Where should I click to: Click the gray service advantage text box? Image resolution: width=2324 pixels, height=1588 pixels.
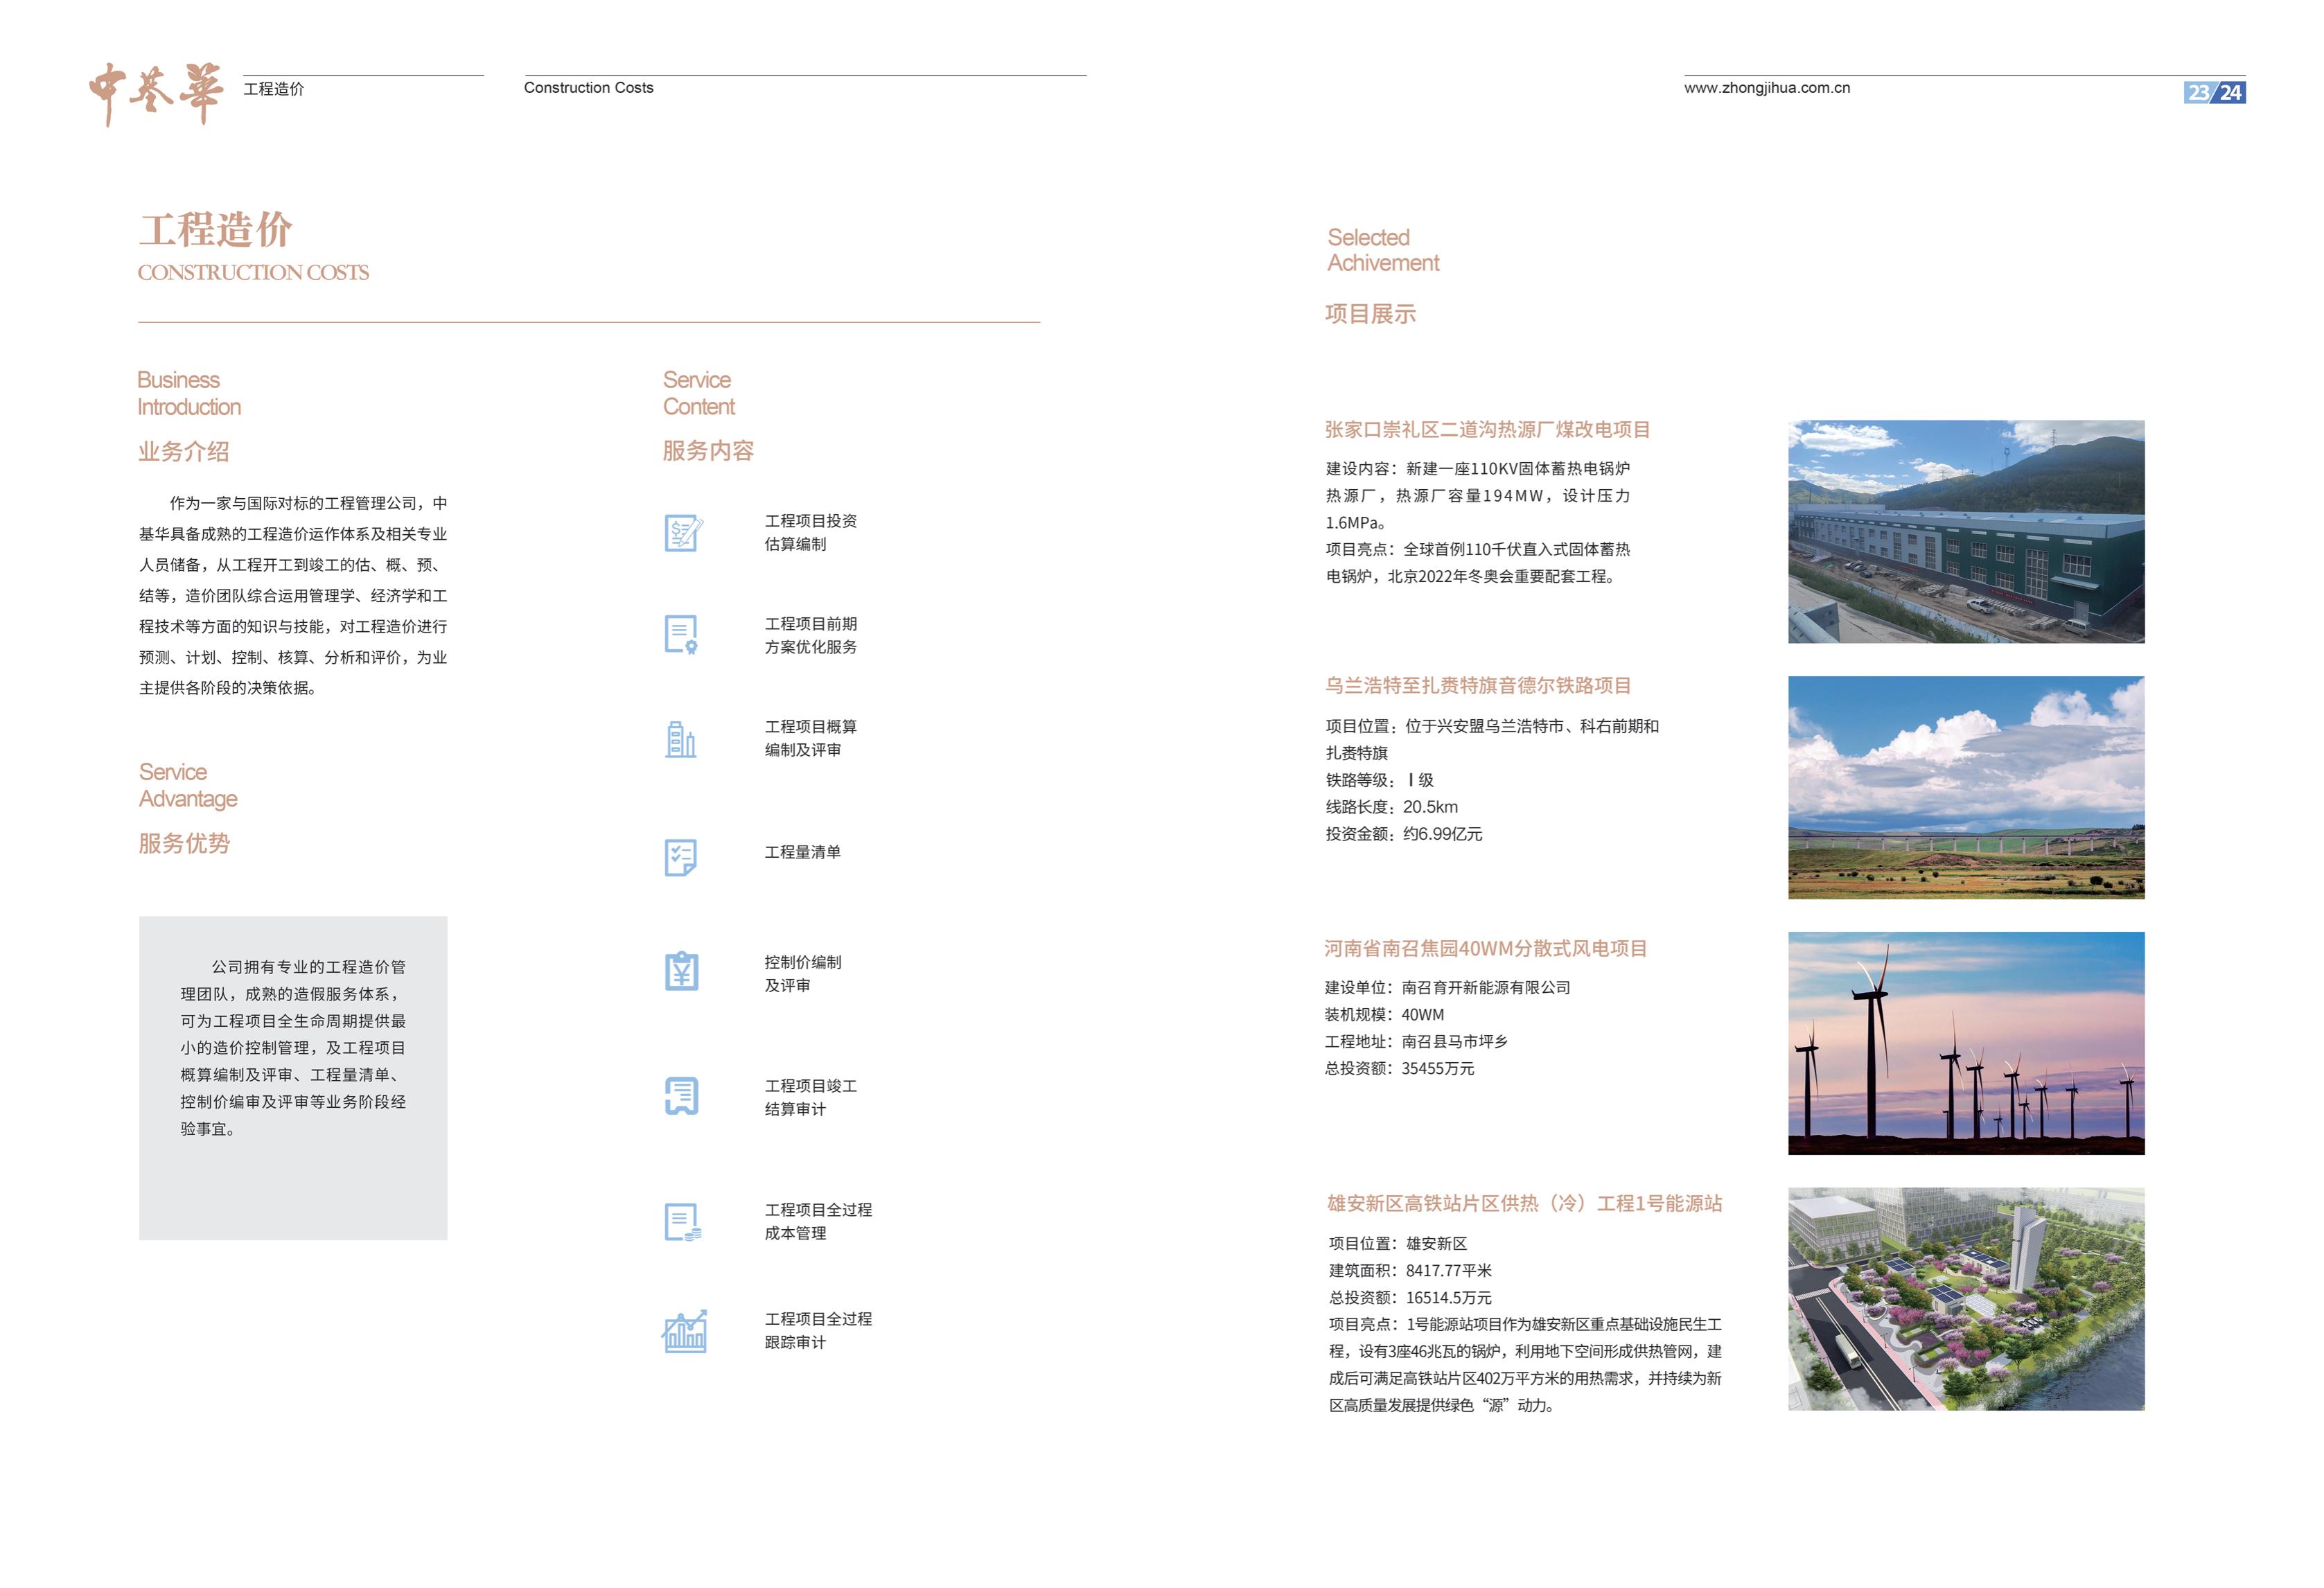[293, 1078]
